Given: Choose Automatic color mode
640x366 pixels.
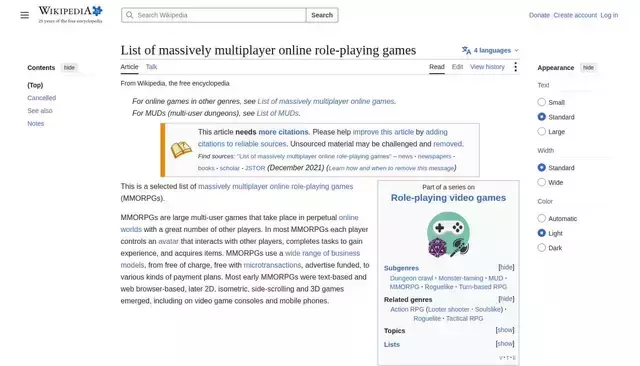Looking at the screenshot, I should tap(541, 218).
